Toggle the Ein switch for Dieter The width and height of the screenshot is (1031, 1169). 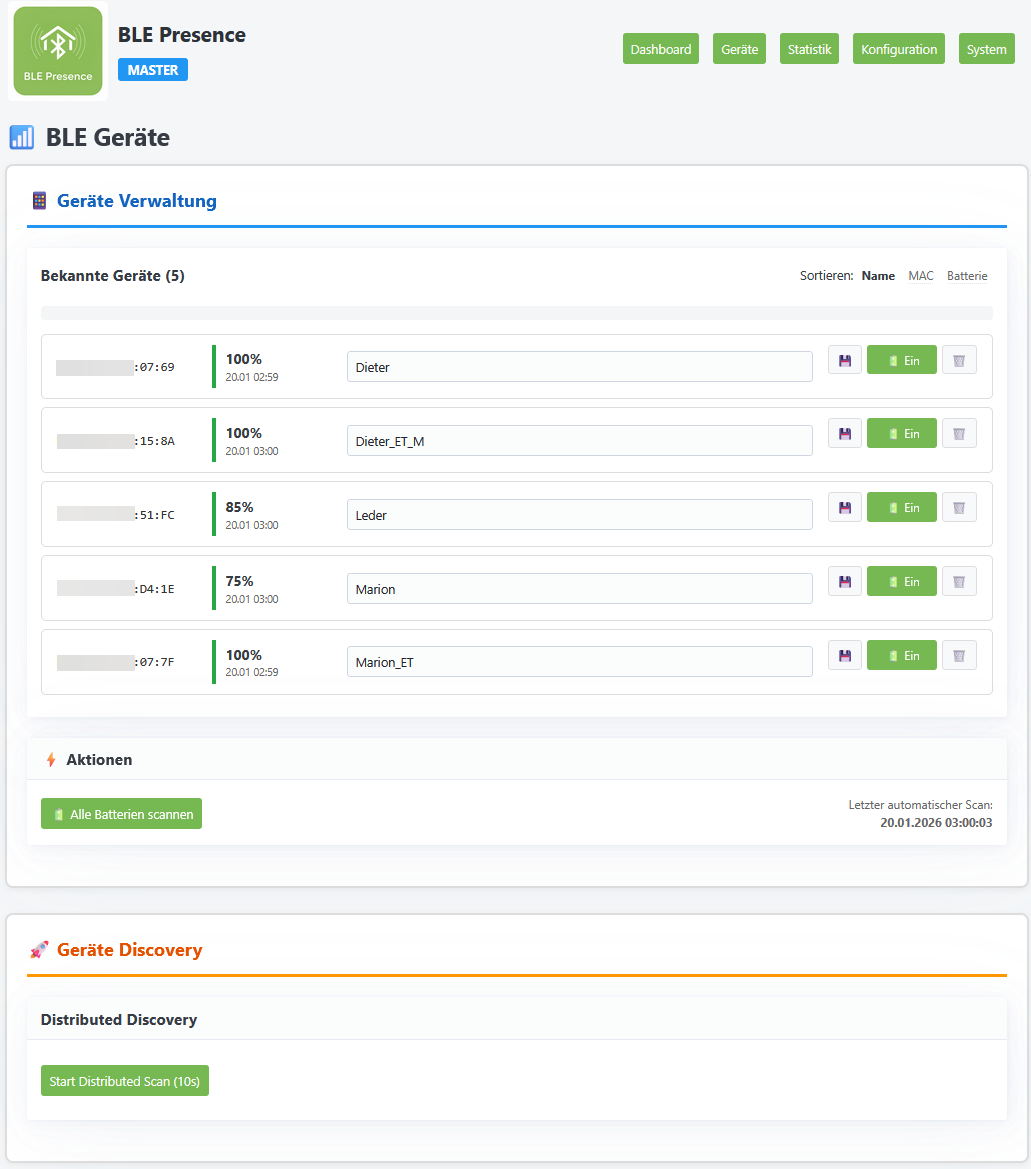click(901, 360)
